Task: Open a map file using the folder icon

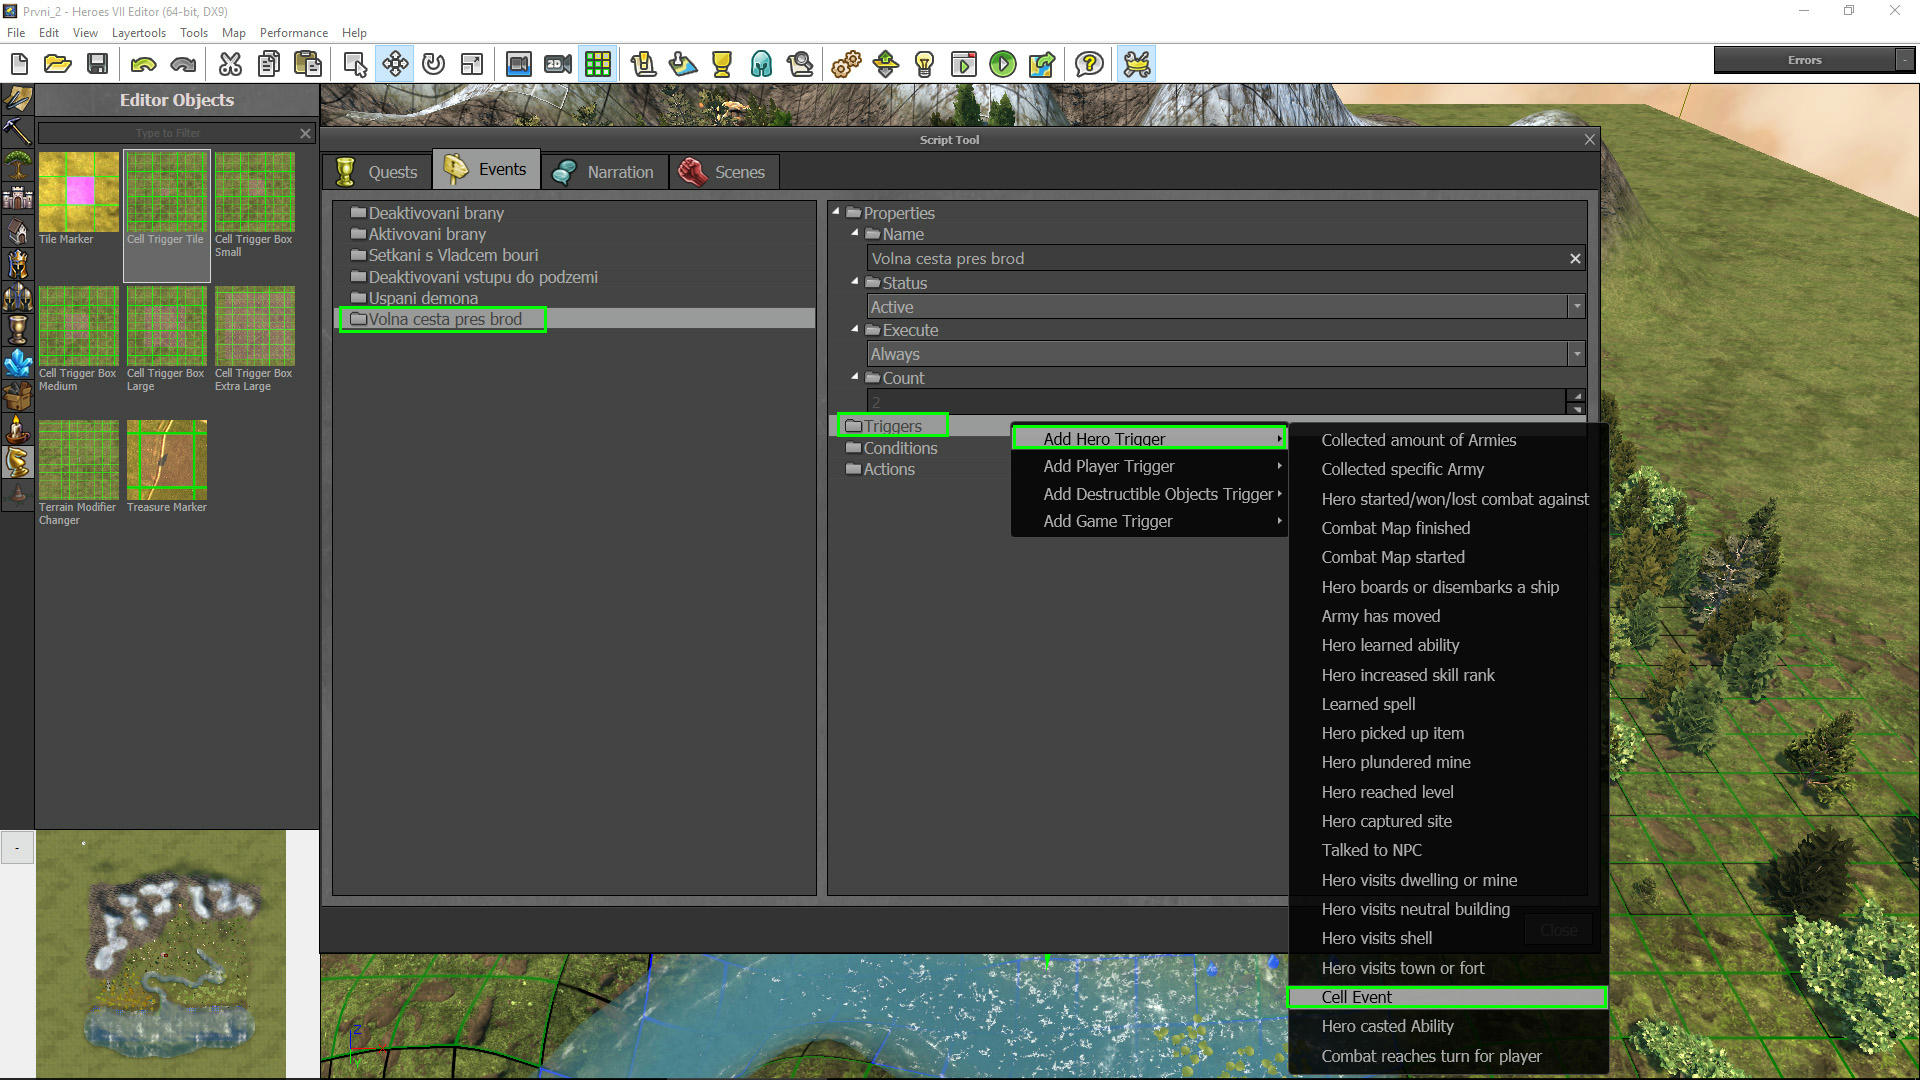Action: click(x=58, y=64)
